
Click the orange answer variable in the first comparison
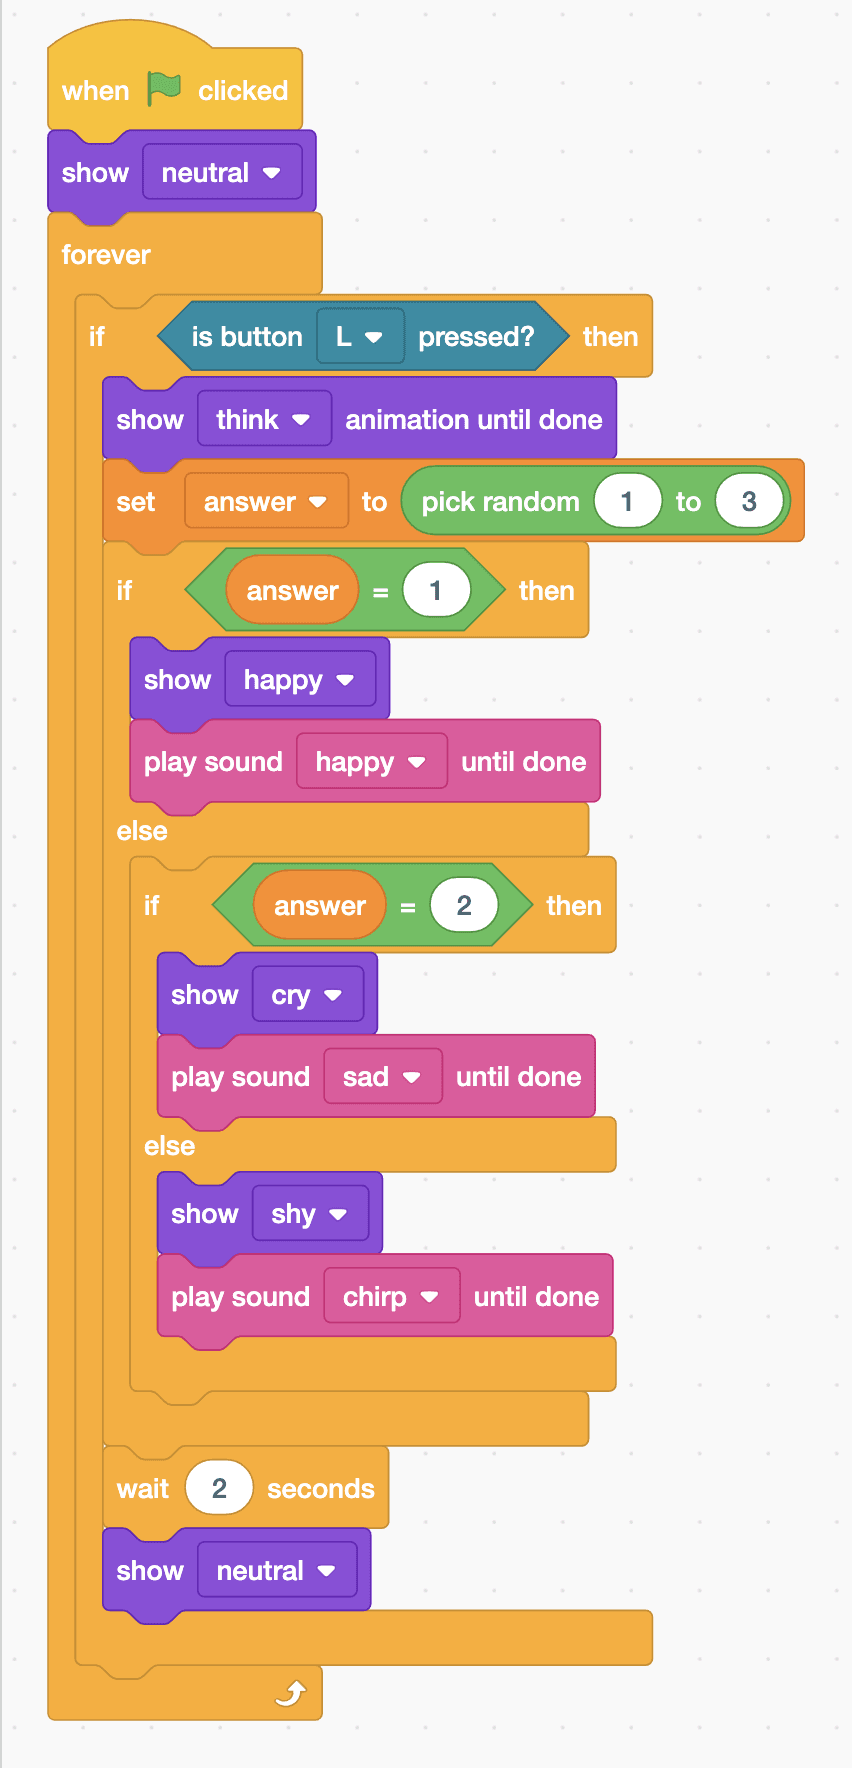point(292,590)
